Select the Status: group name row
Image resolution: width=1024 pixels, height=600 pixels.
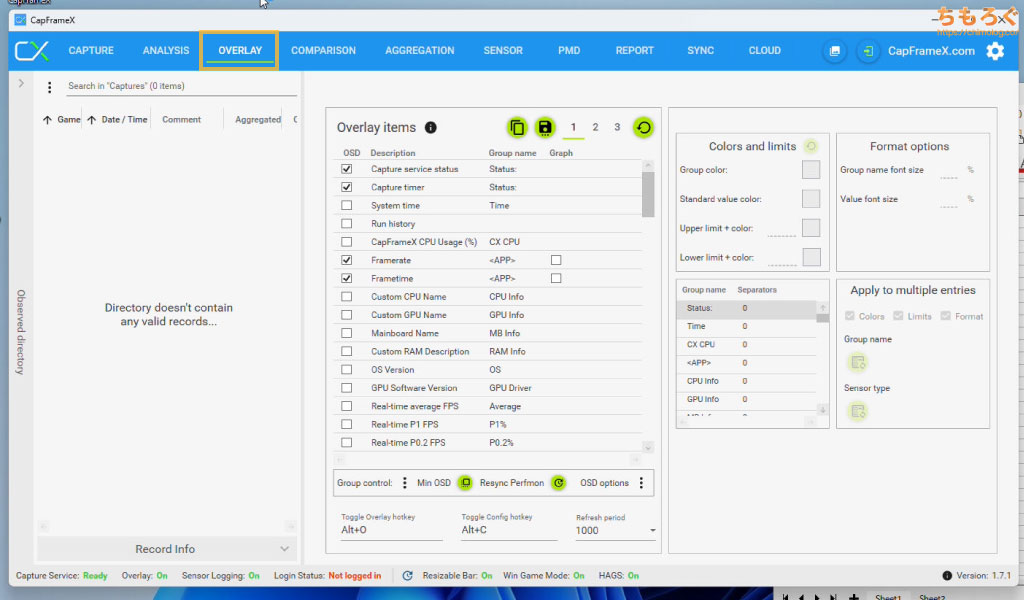(746, 308)
